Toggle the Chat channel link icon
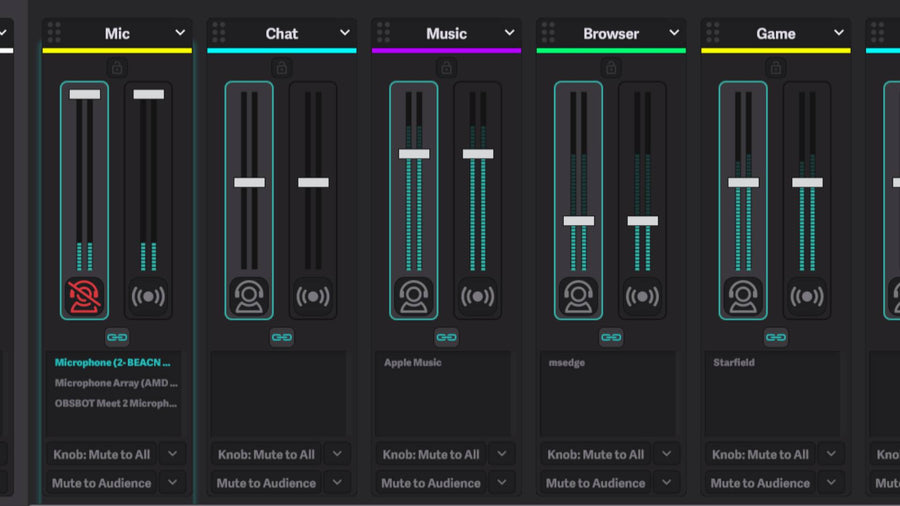The height and width of the screenshot is (506, 900). 282,337
